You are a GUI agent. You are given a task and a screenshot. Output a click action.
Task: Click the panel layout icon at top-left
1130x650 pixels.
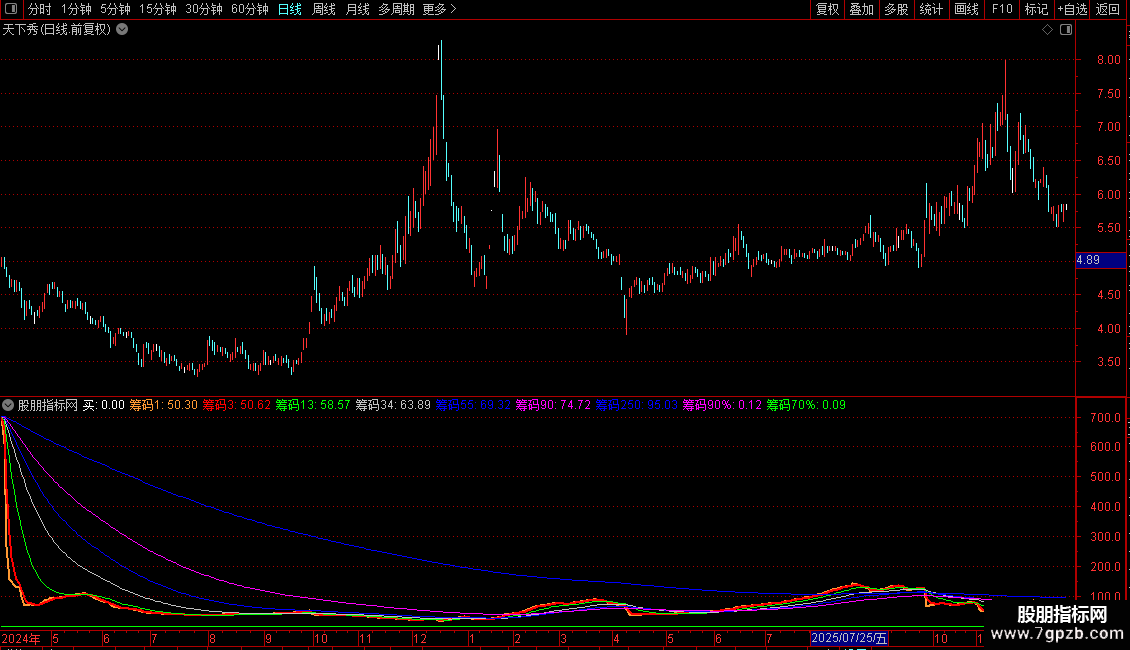[x=11, y=9]
